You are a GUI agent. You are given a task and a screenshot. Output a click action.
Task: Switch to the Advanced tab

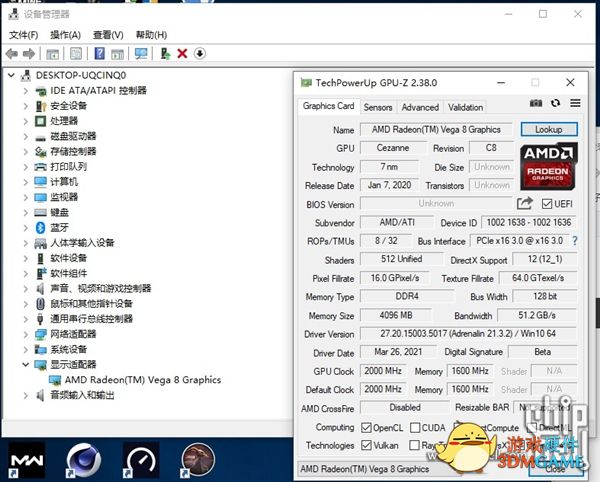pyautogui.click(x=420, y=107)
